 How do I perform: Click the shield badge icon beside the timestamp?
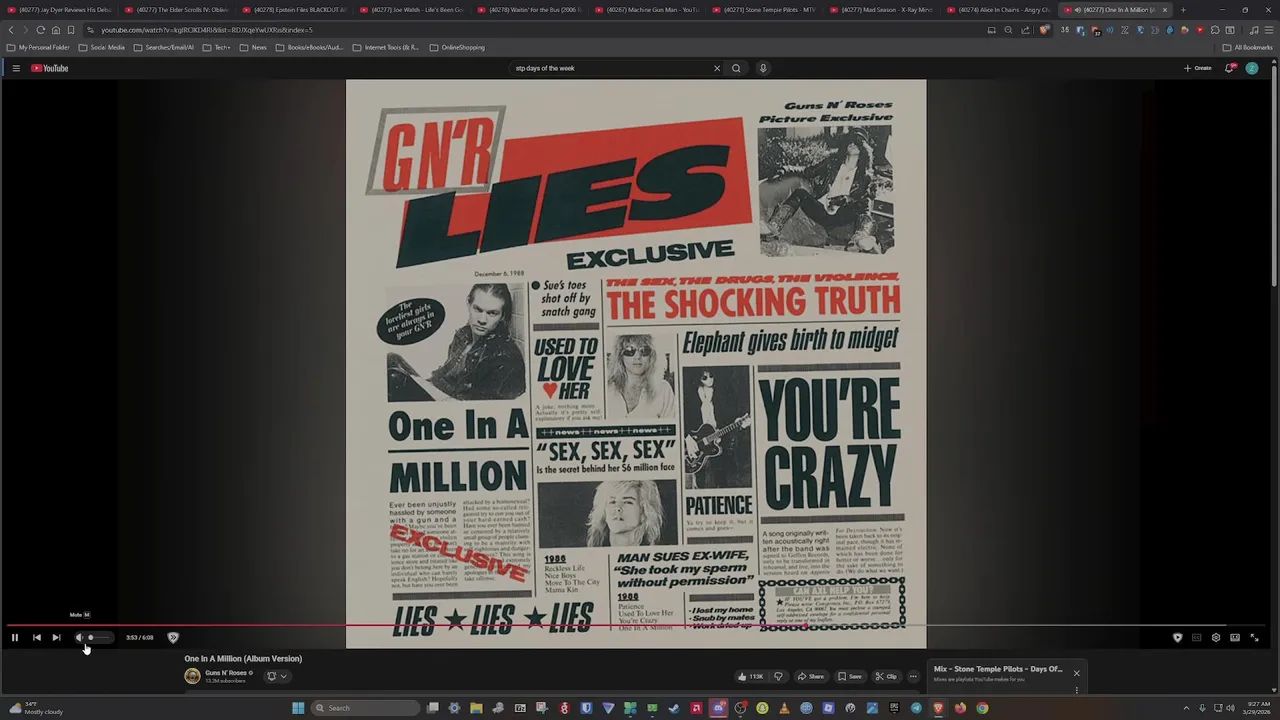pos(173,637)
